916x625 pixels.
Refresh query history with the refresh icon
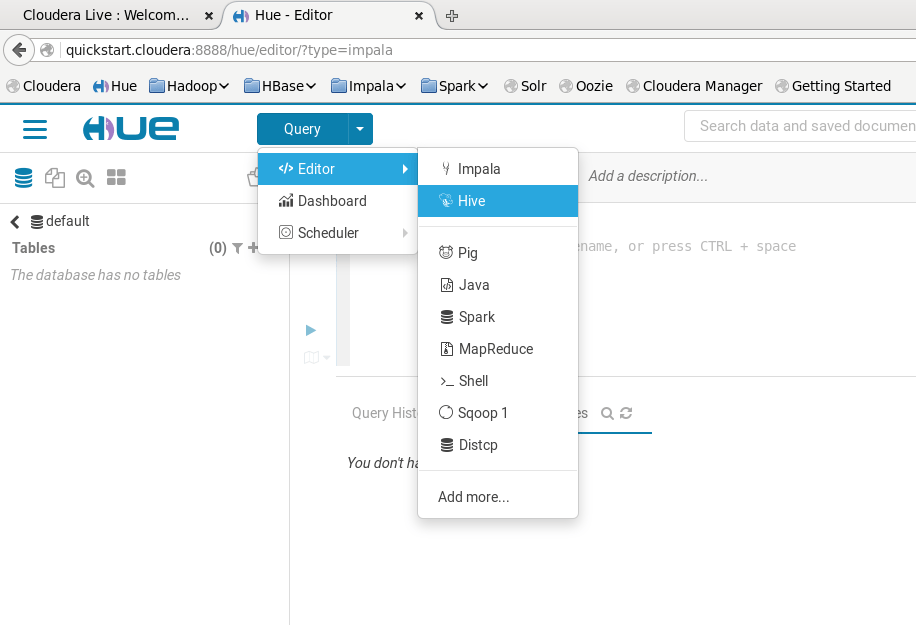(x=627, y=413)
